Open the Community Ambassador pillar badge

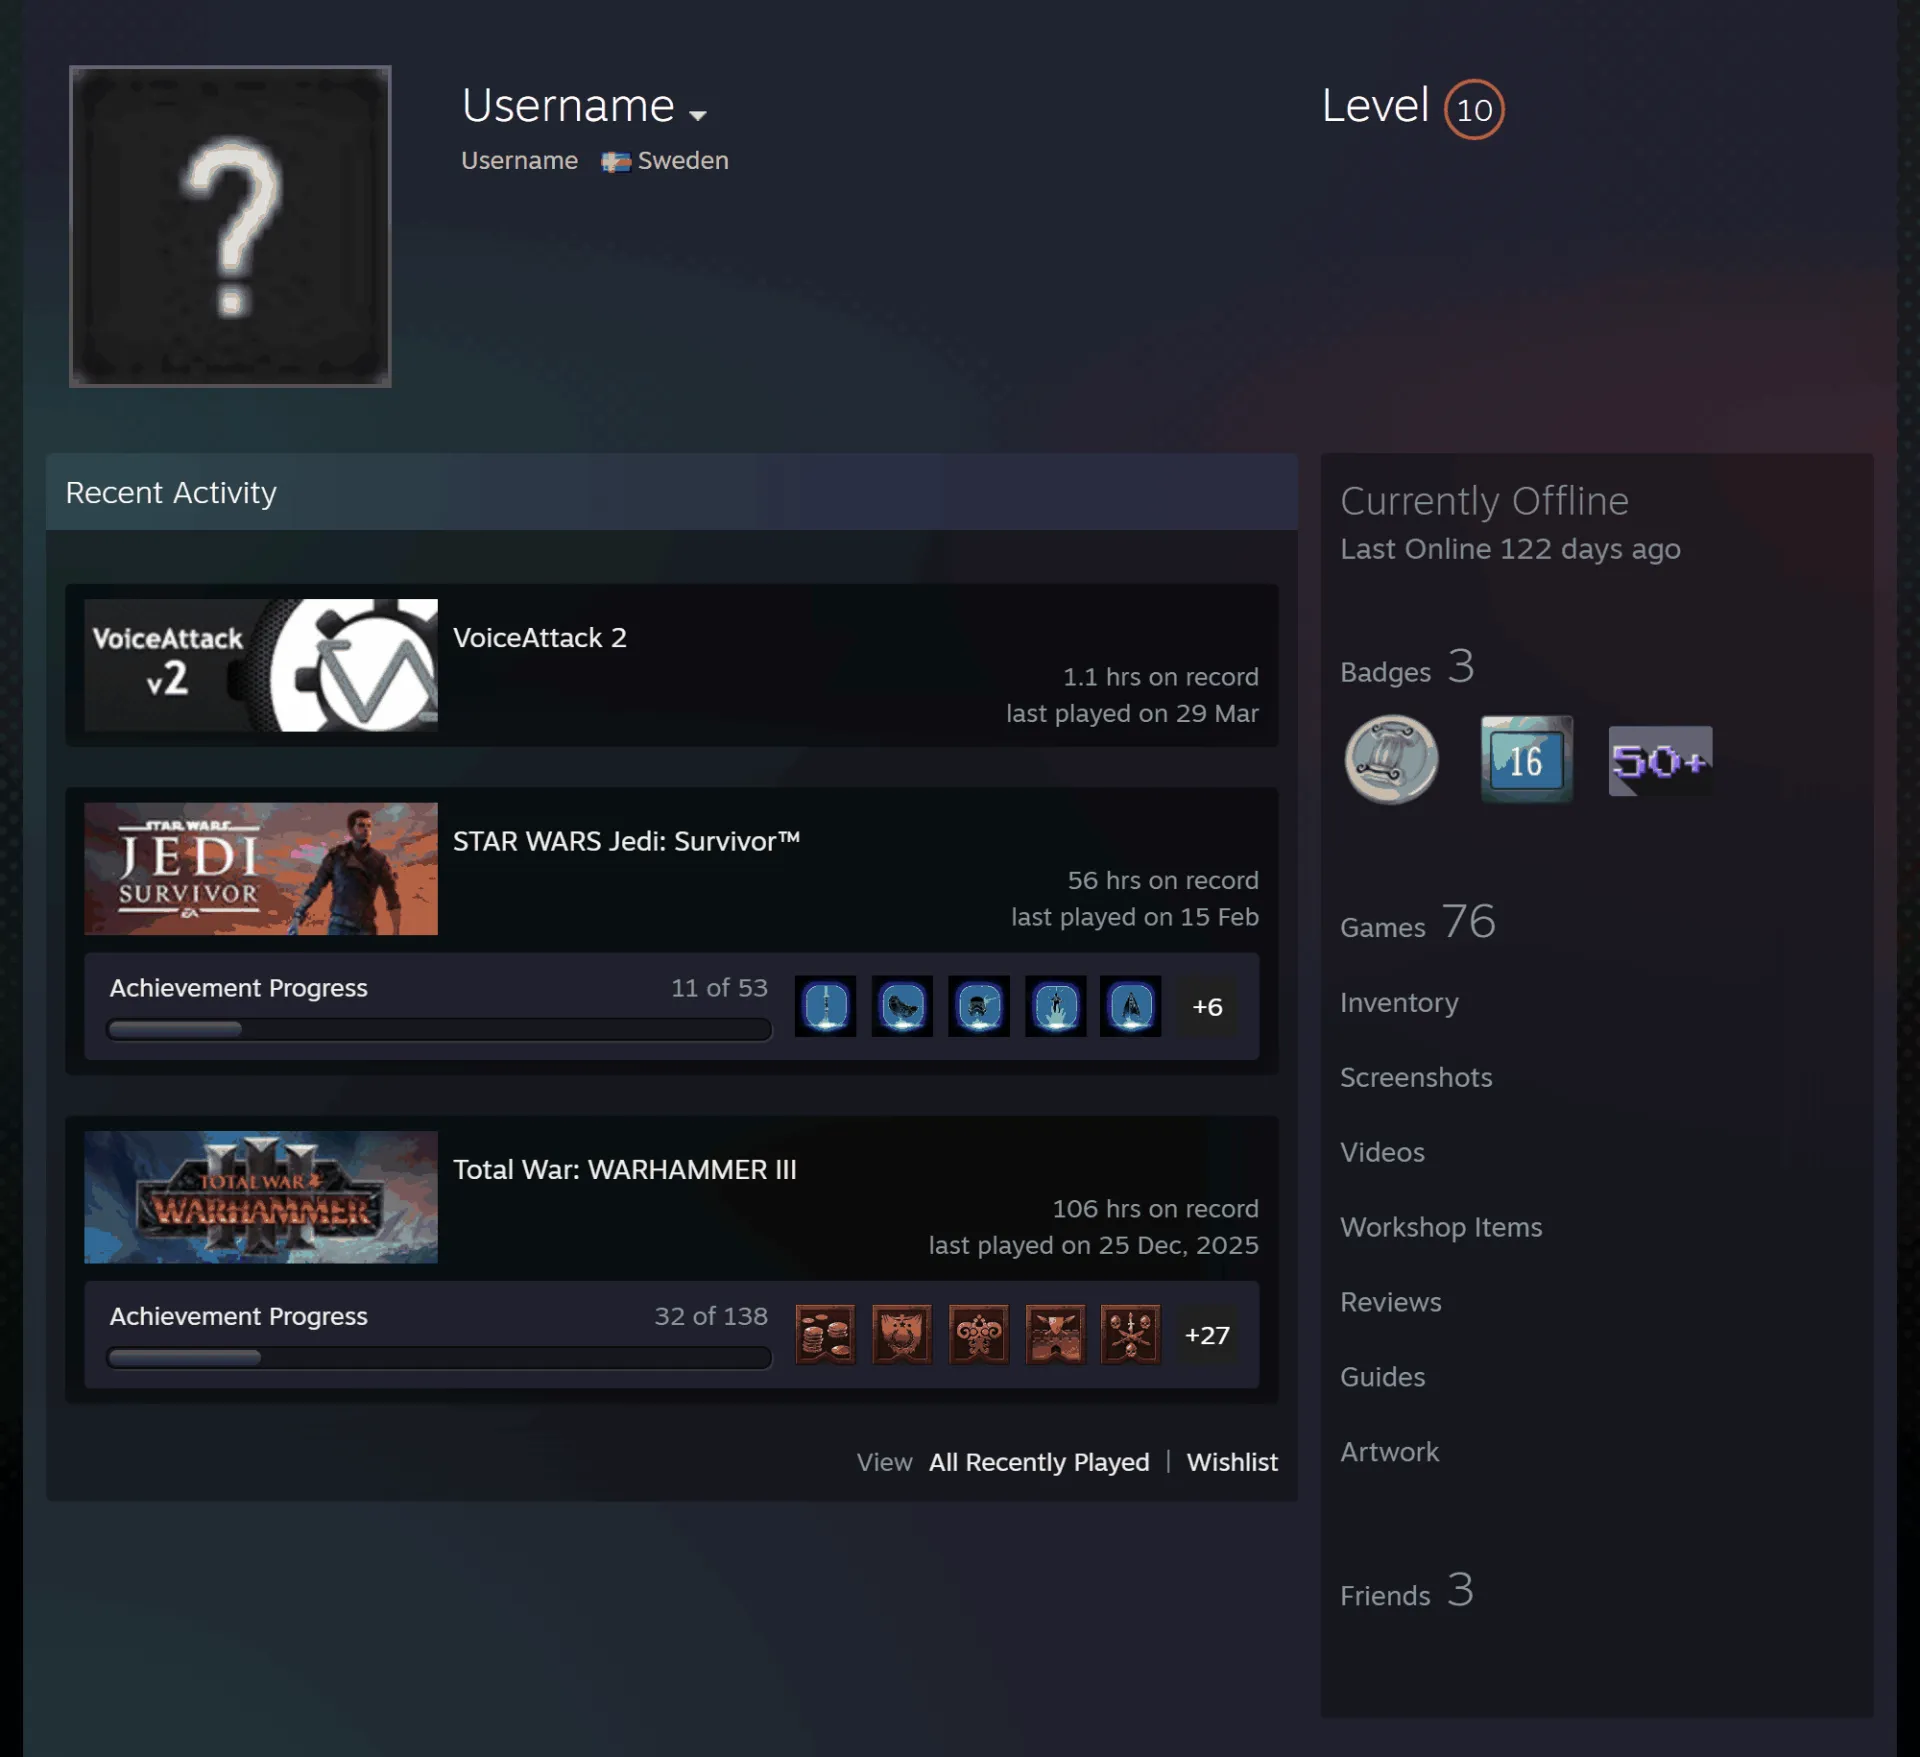point(1391,760)
